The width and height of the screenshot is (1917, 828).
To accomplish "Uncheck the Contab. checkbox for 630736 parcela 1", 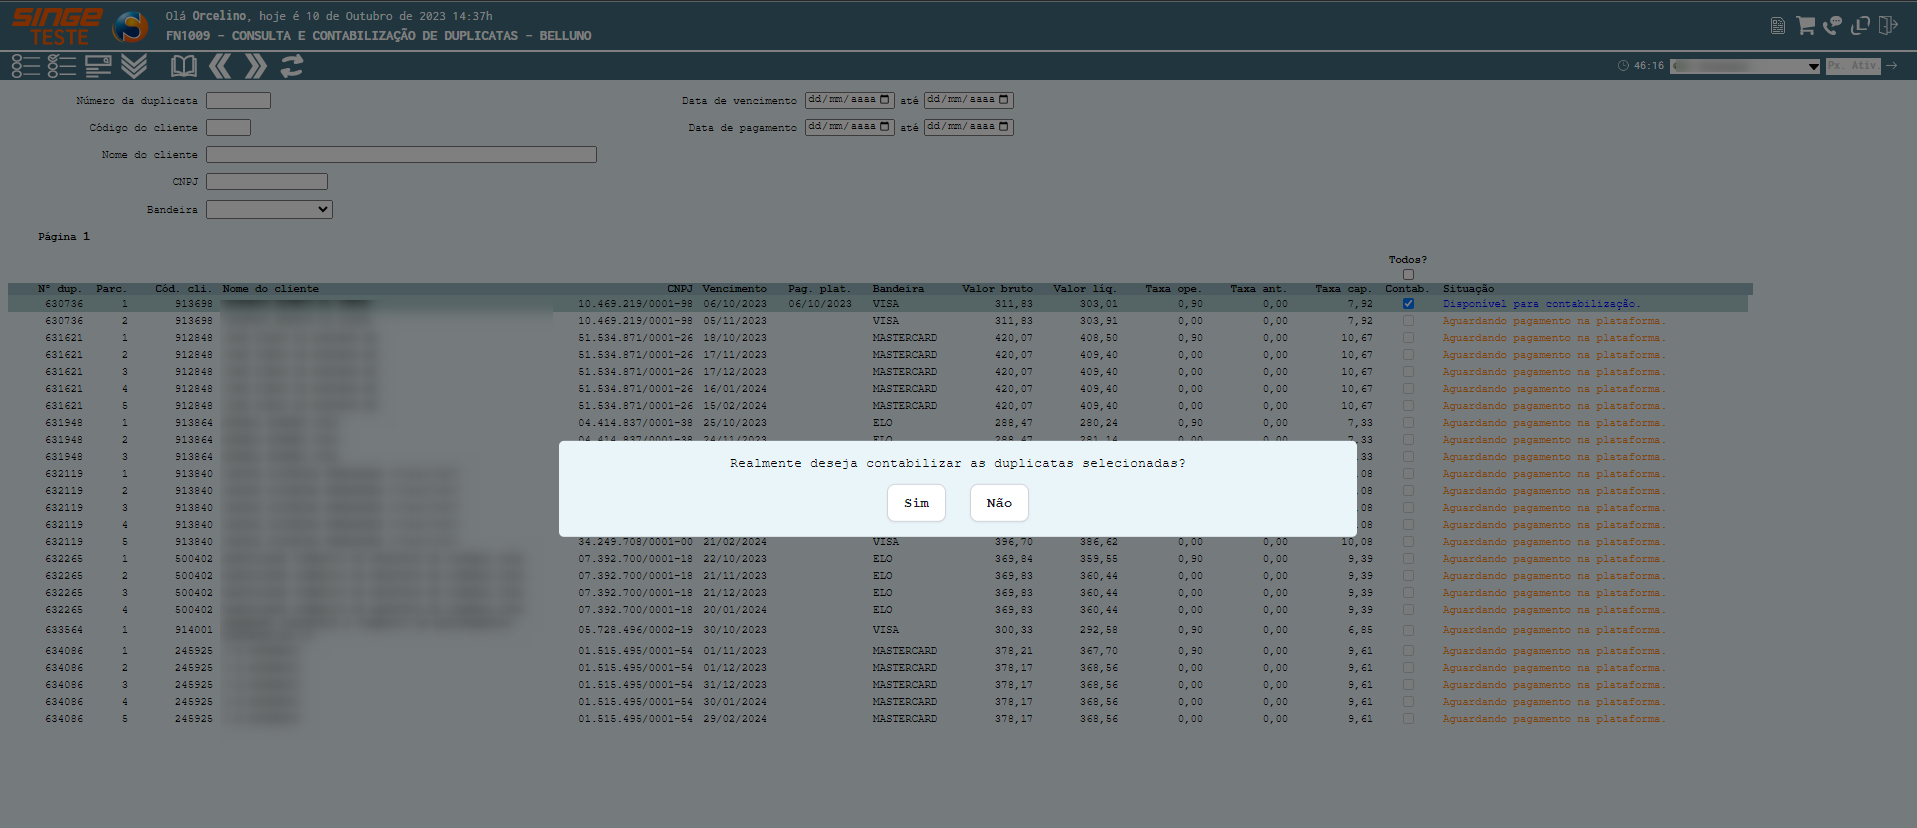I will tap(1408, 304).
